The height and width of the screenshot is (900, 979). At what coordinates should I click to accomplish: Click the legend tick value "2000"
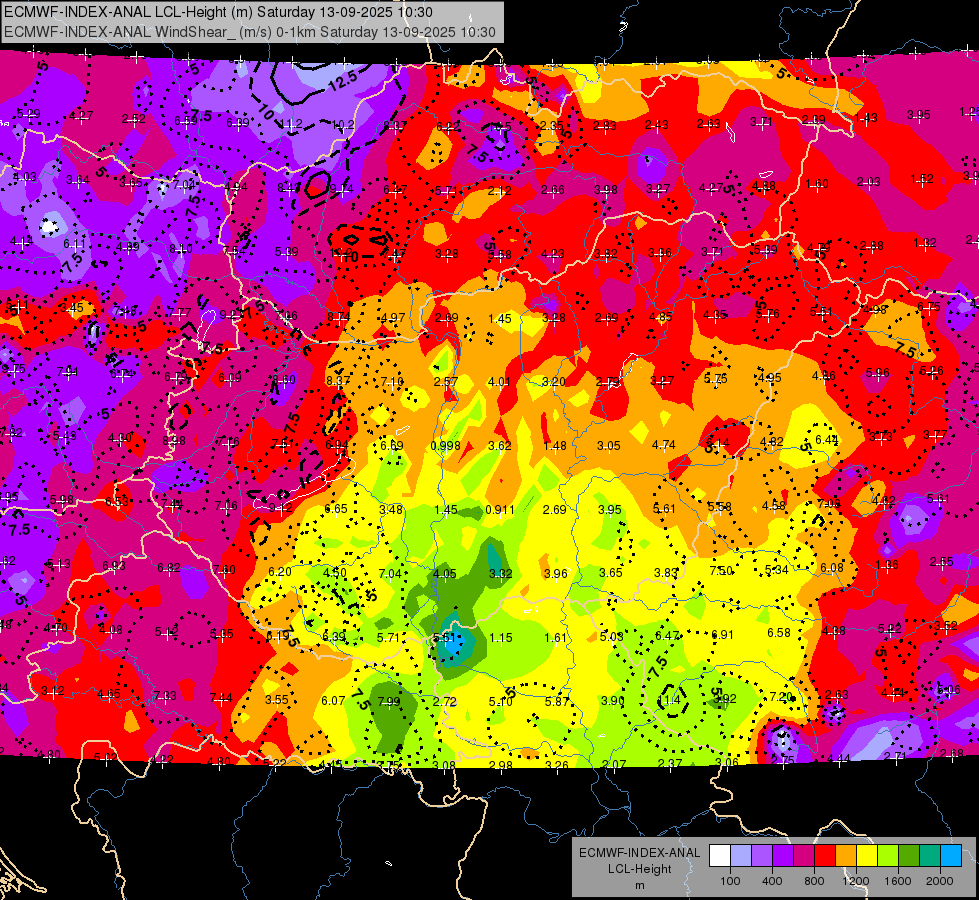[940, 881]
